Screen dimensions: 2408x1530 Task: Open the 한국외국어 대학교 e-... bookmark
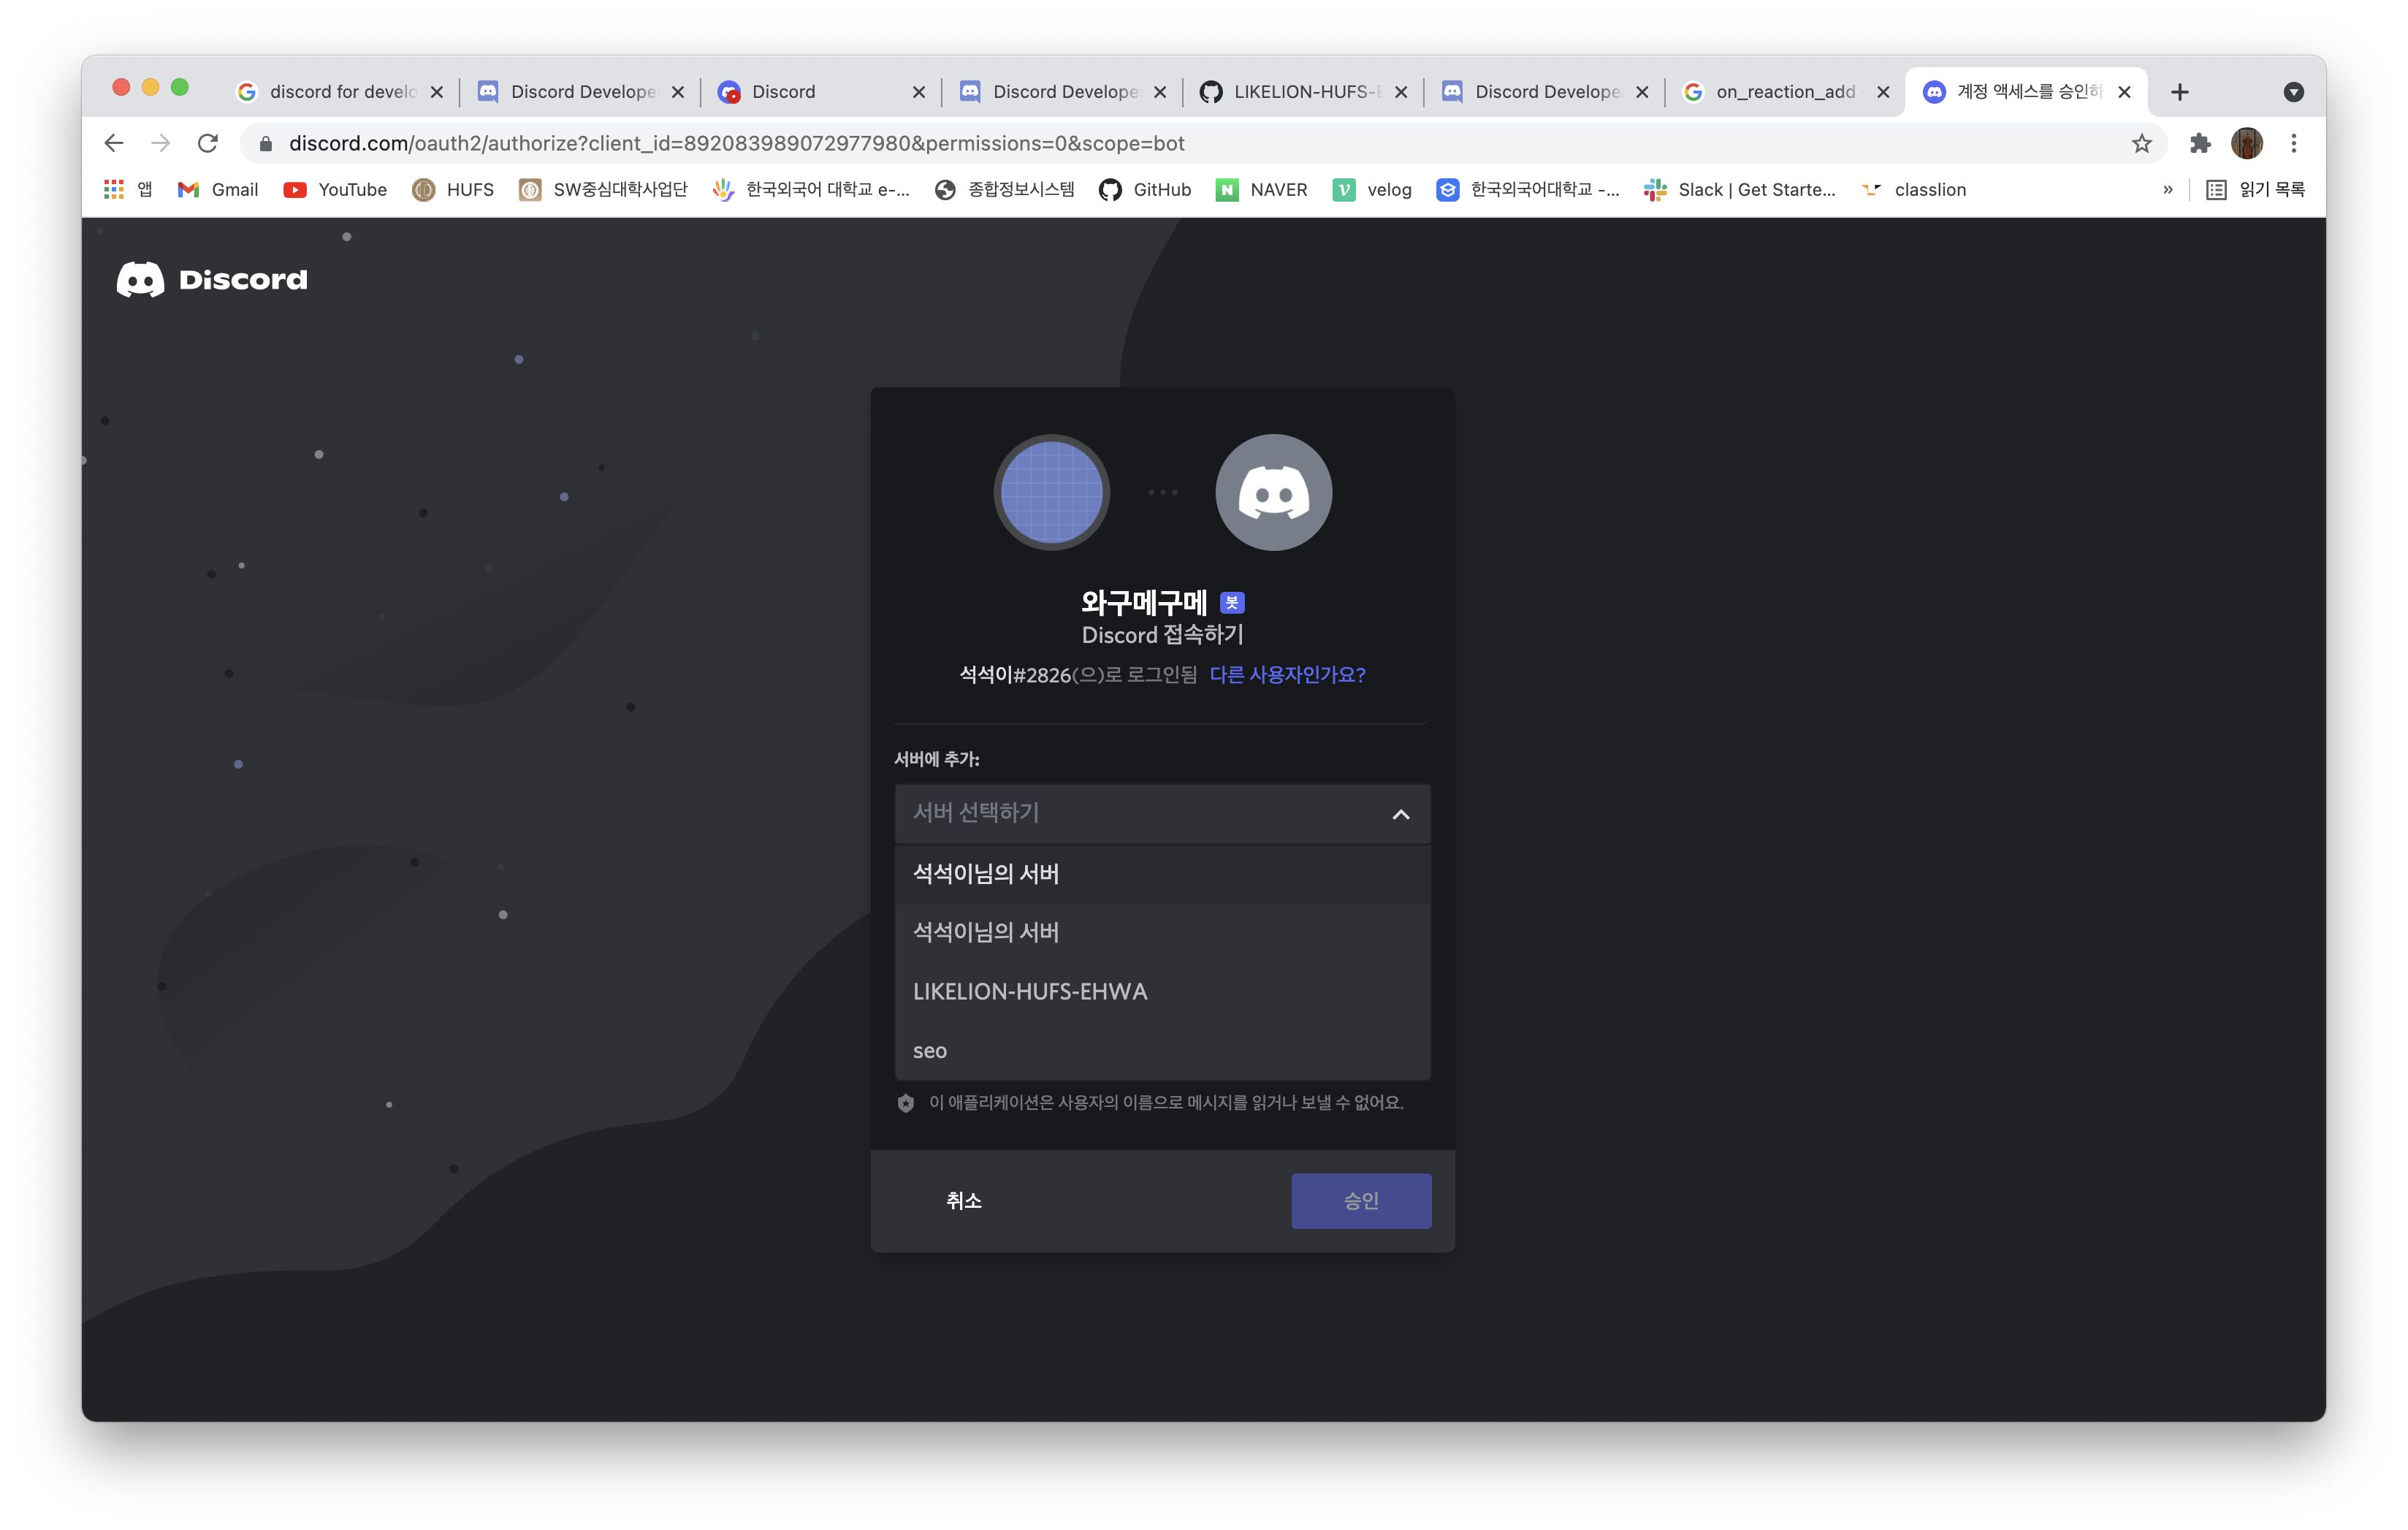(x=811, y=189)
